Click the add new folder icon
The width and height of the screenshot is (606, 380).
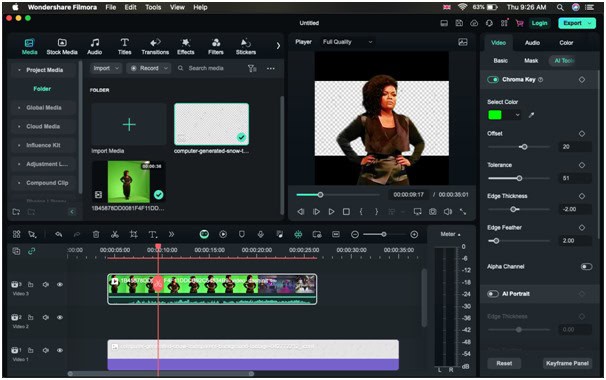pos(16,211)
